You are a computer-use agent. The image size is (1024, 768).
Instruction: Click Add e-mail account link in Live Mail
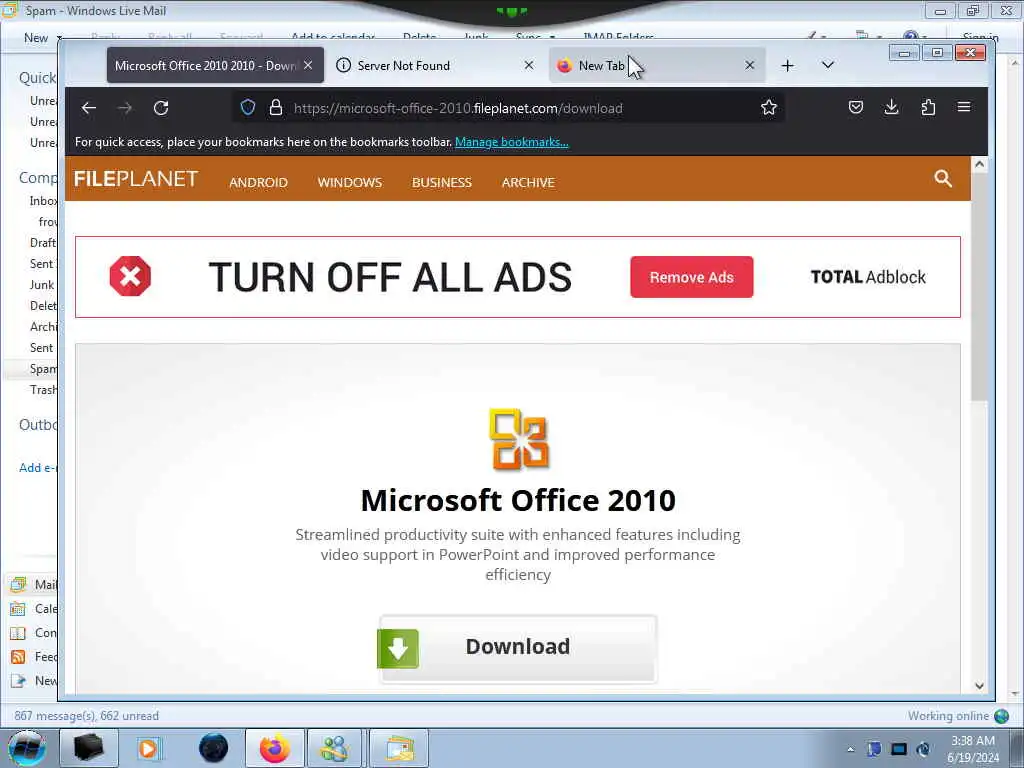click(38, 468)
